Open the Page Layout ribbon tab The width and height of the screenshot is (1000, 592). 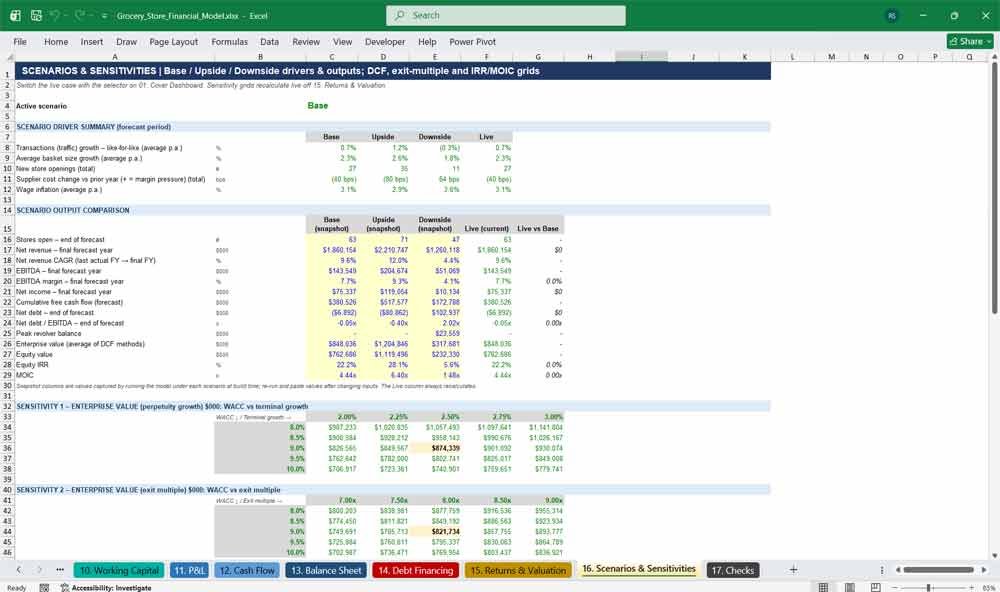173,41
